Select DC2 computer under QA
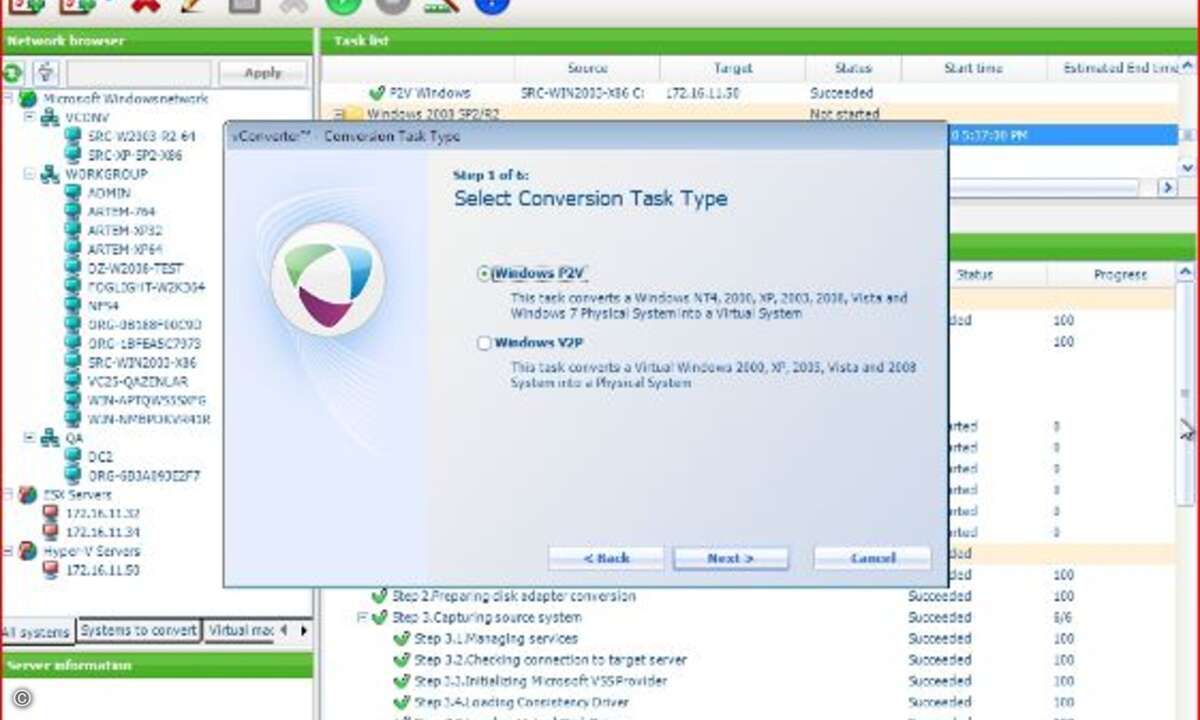Viewport: 1200px width, 720px height. point(100,456)
